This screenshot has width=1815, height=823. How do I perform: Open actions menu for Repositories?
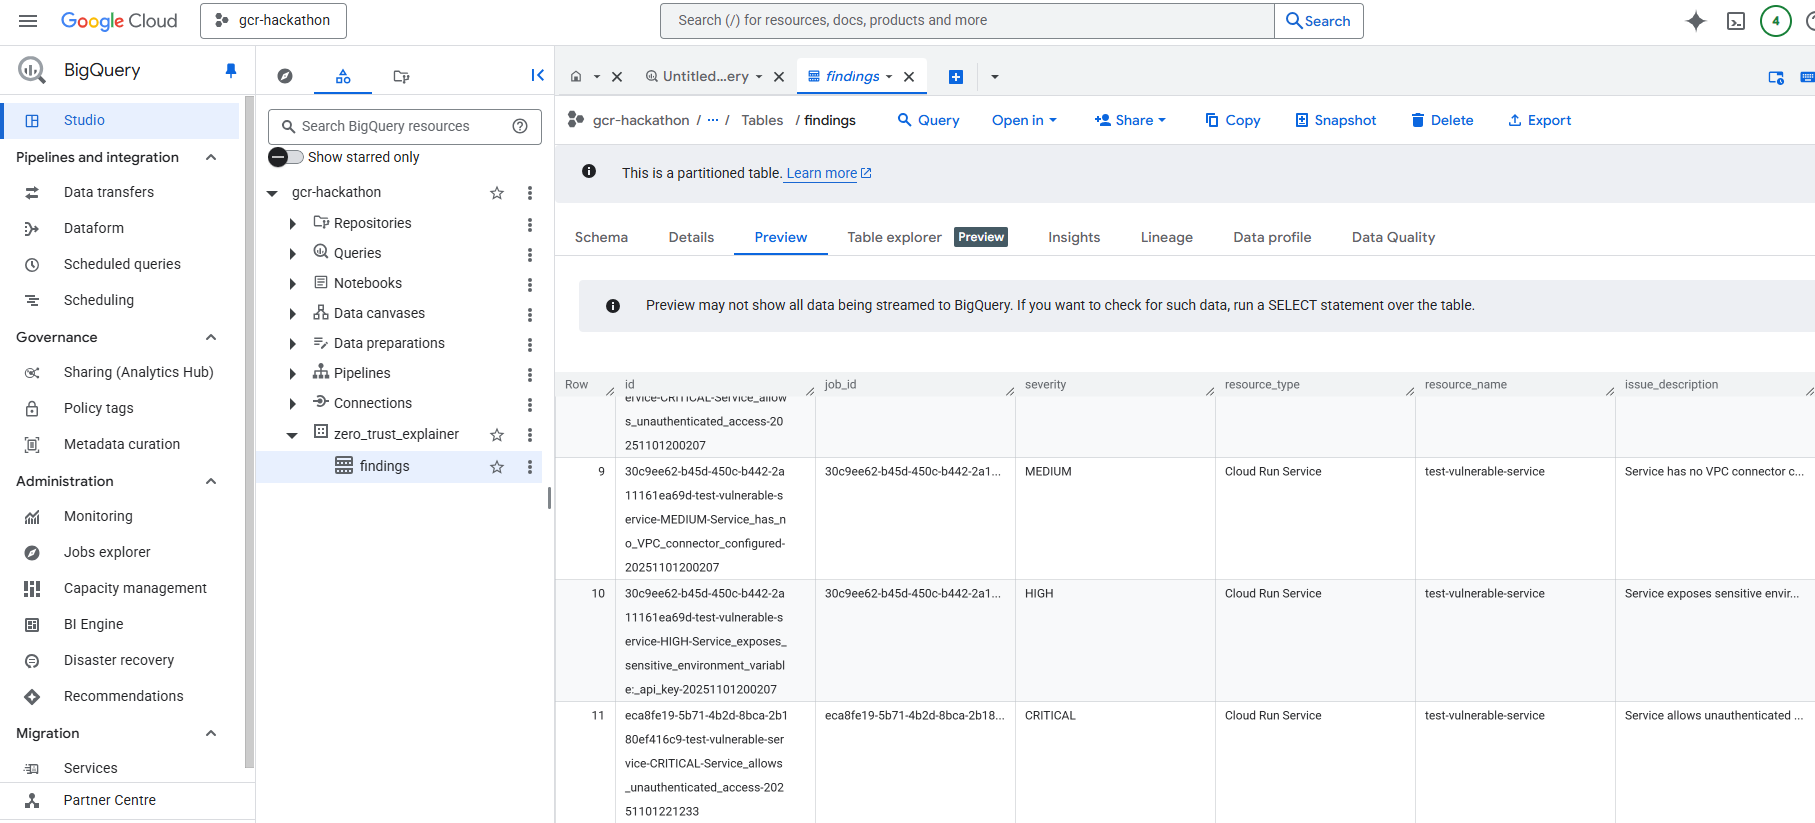[x=530, y=224]
